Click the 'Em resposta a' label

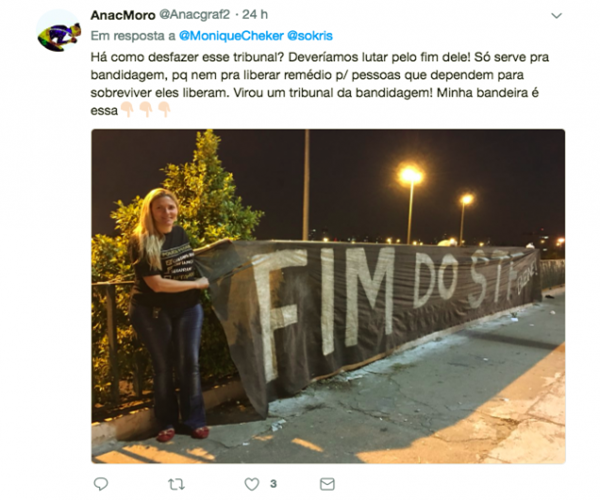[x=133, y=36]
